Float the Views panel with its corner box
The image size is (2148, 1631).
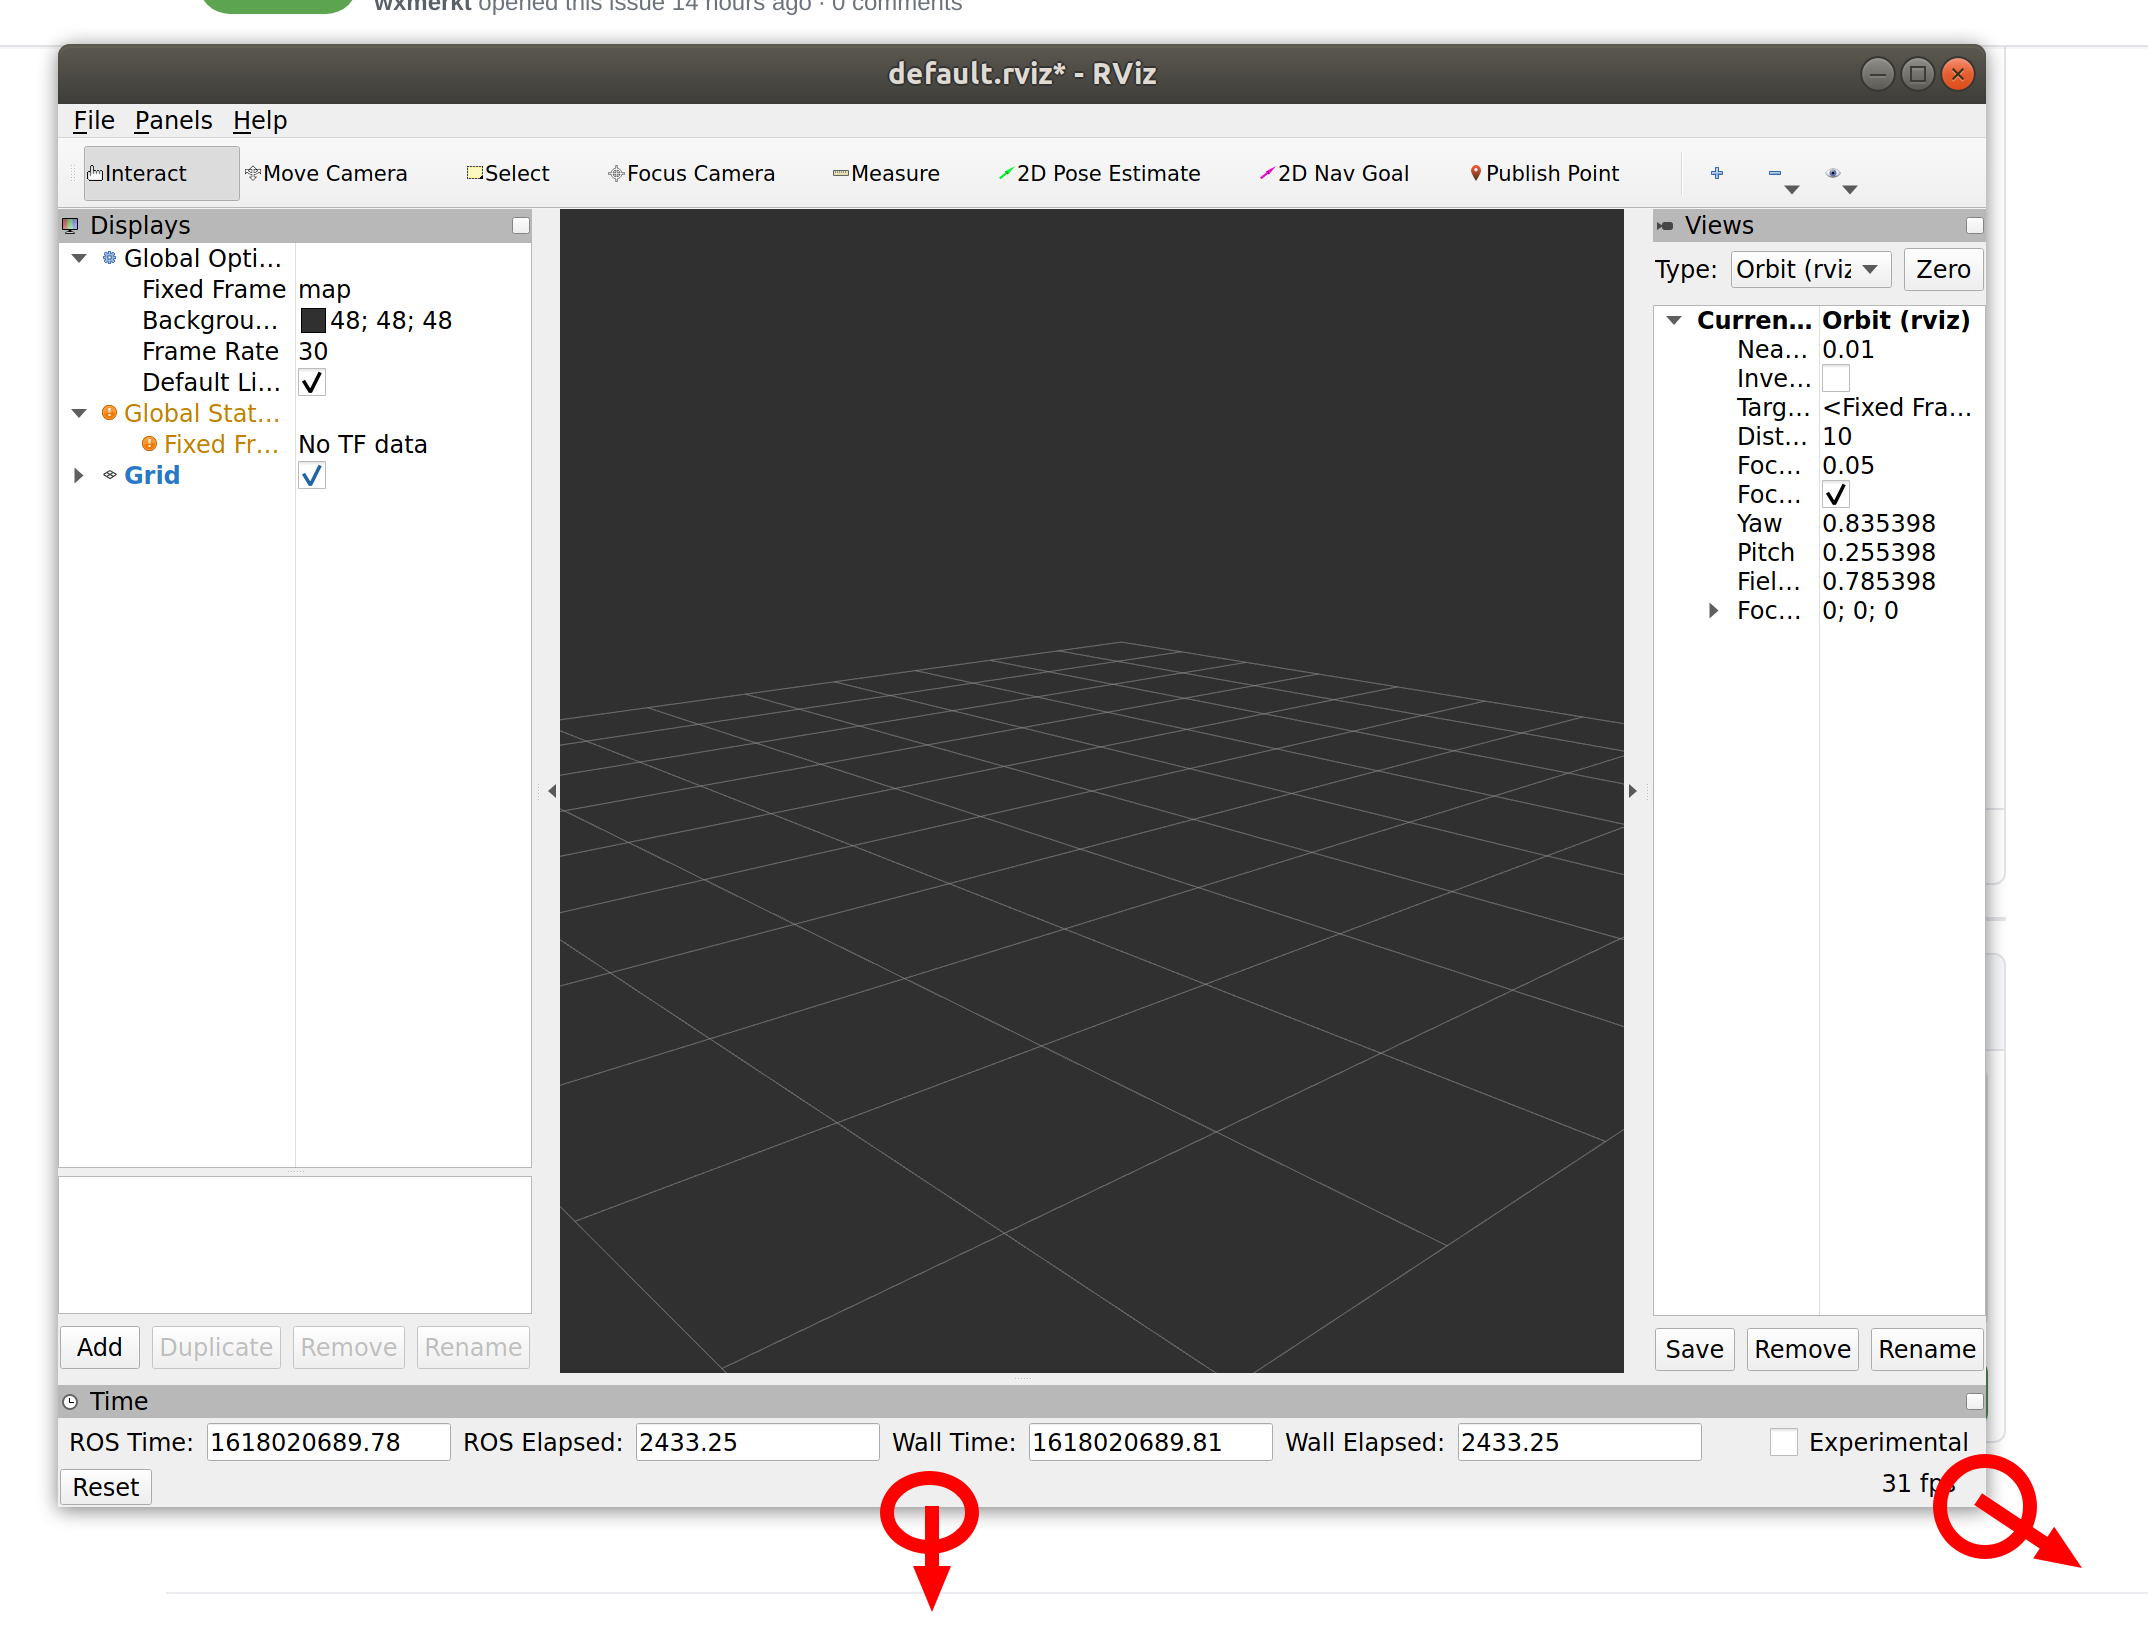point(1974,226)
